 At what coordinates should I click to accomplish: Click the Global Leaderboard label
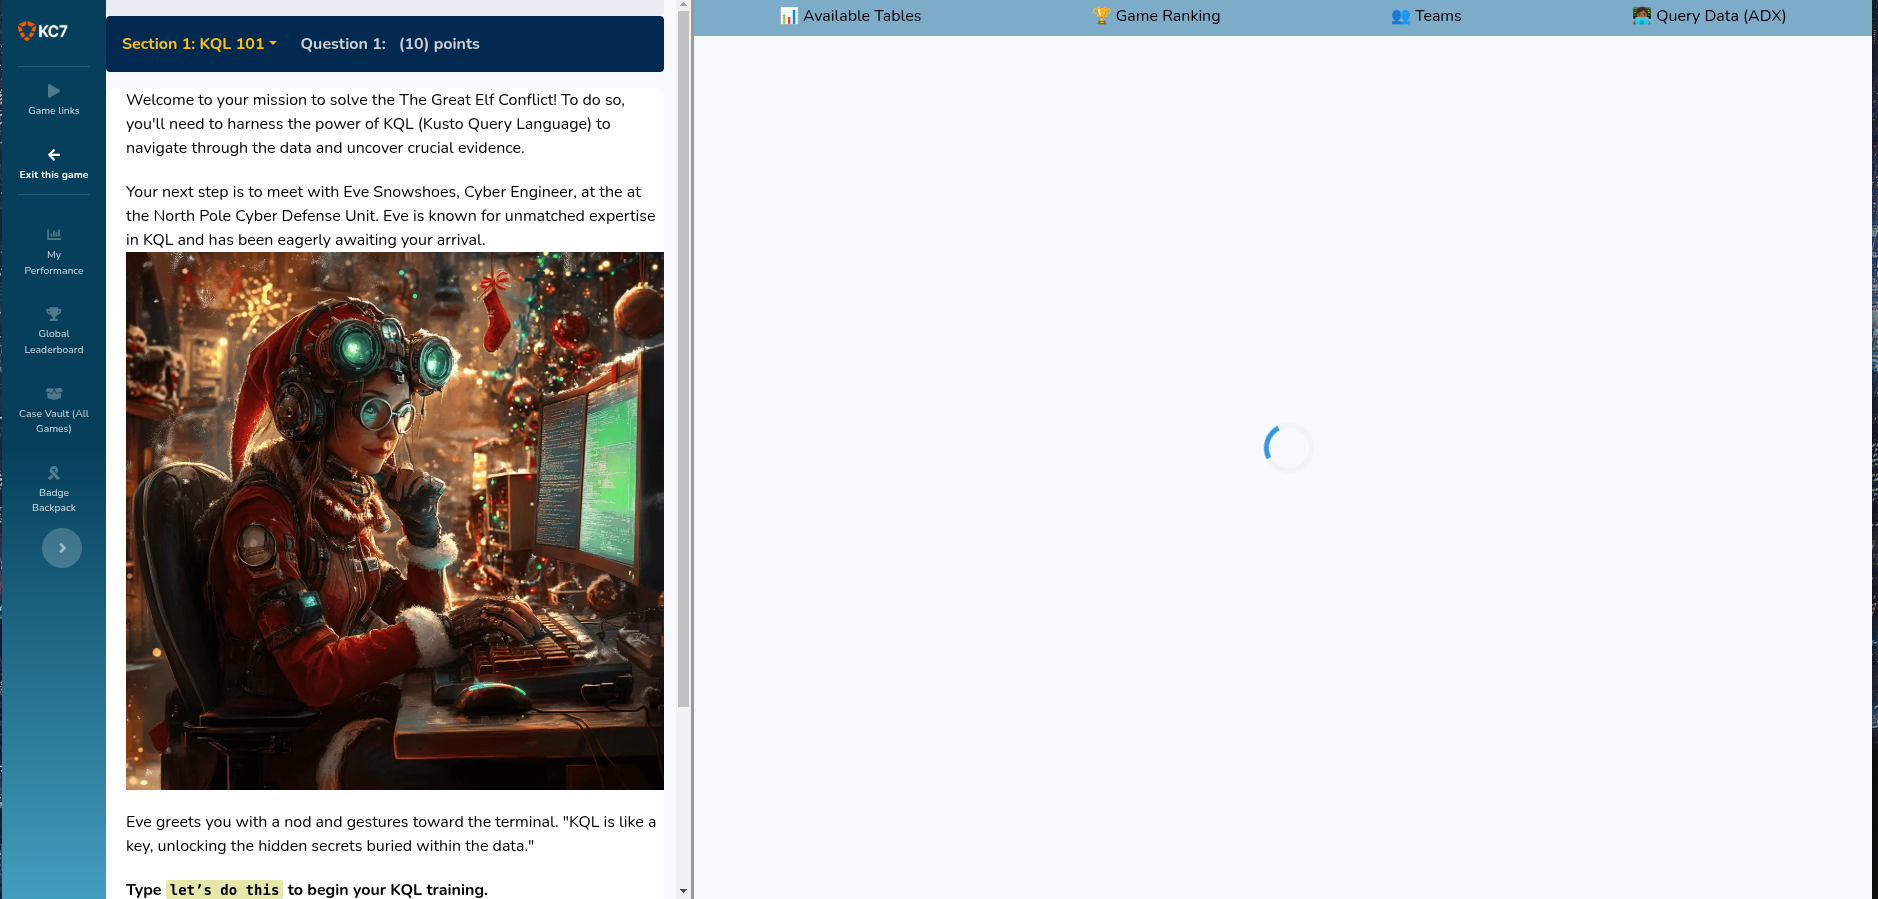[x=54, y=342]
